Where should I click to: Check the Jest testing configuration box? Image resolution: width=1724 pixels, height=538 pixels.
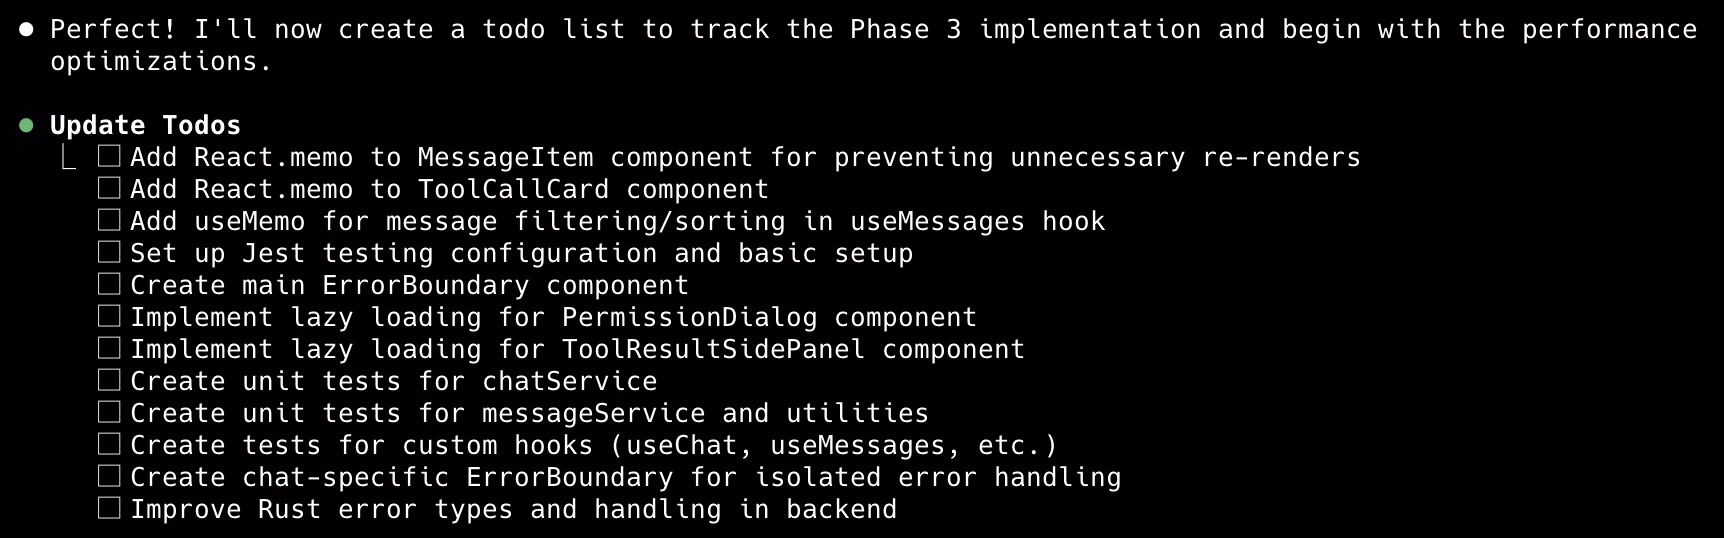coord(109,252)
